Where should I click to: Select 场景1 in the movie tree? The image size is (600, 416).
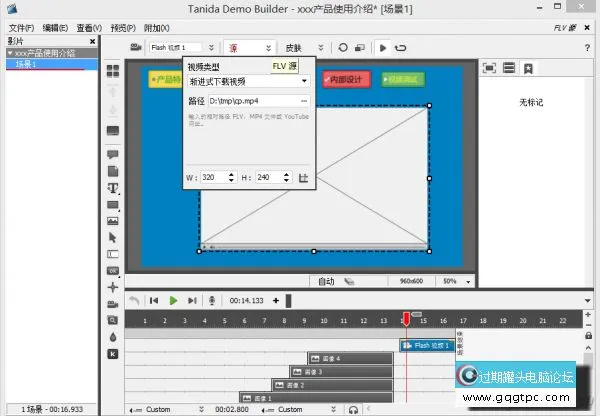click(26, 64)
